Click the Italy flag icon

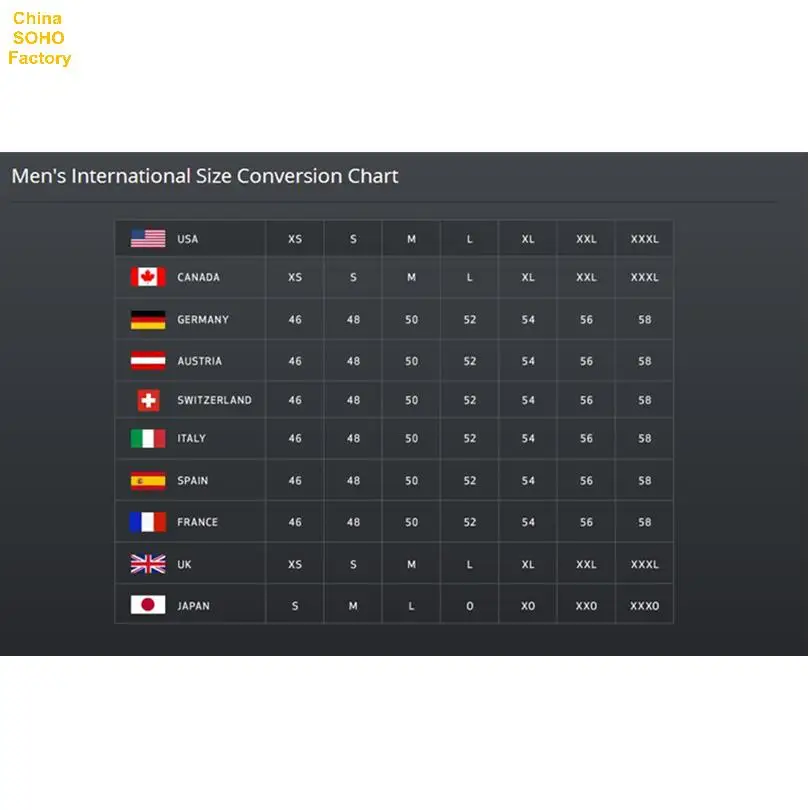coord(148,438)
